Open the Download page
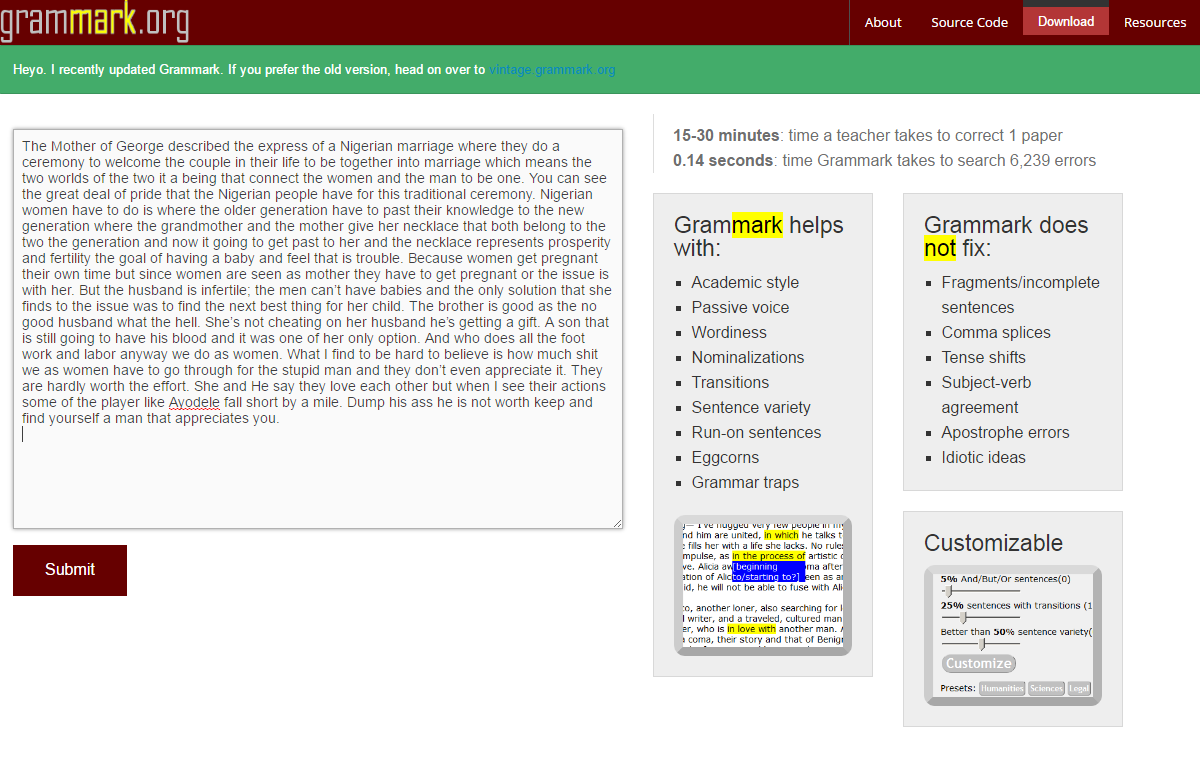Viewport: 1200px width, 757px height. [1066, 21]
